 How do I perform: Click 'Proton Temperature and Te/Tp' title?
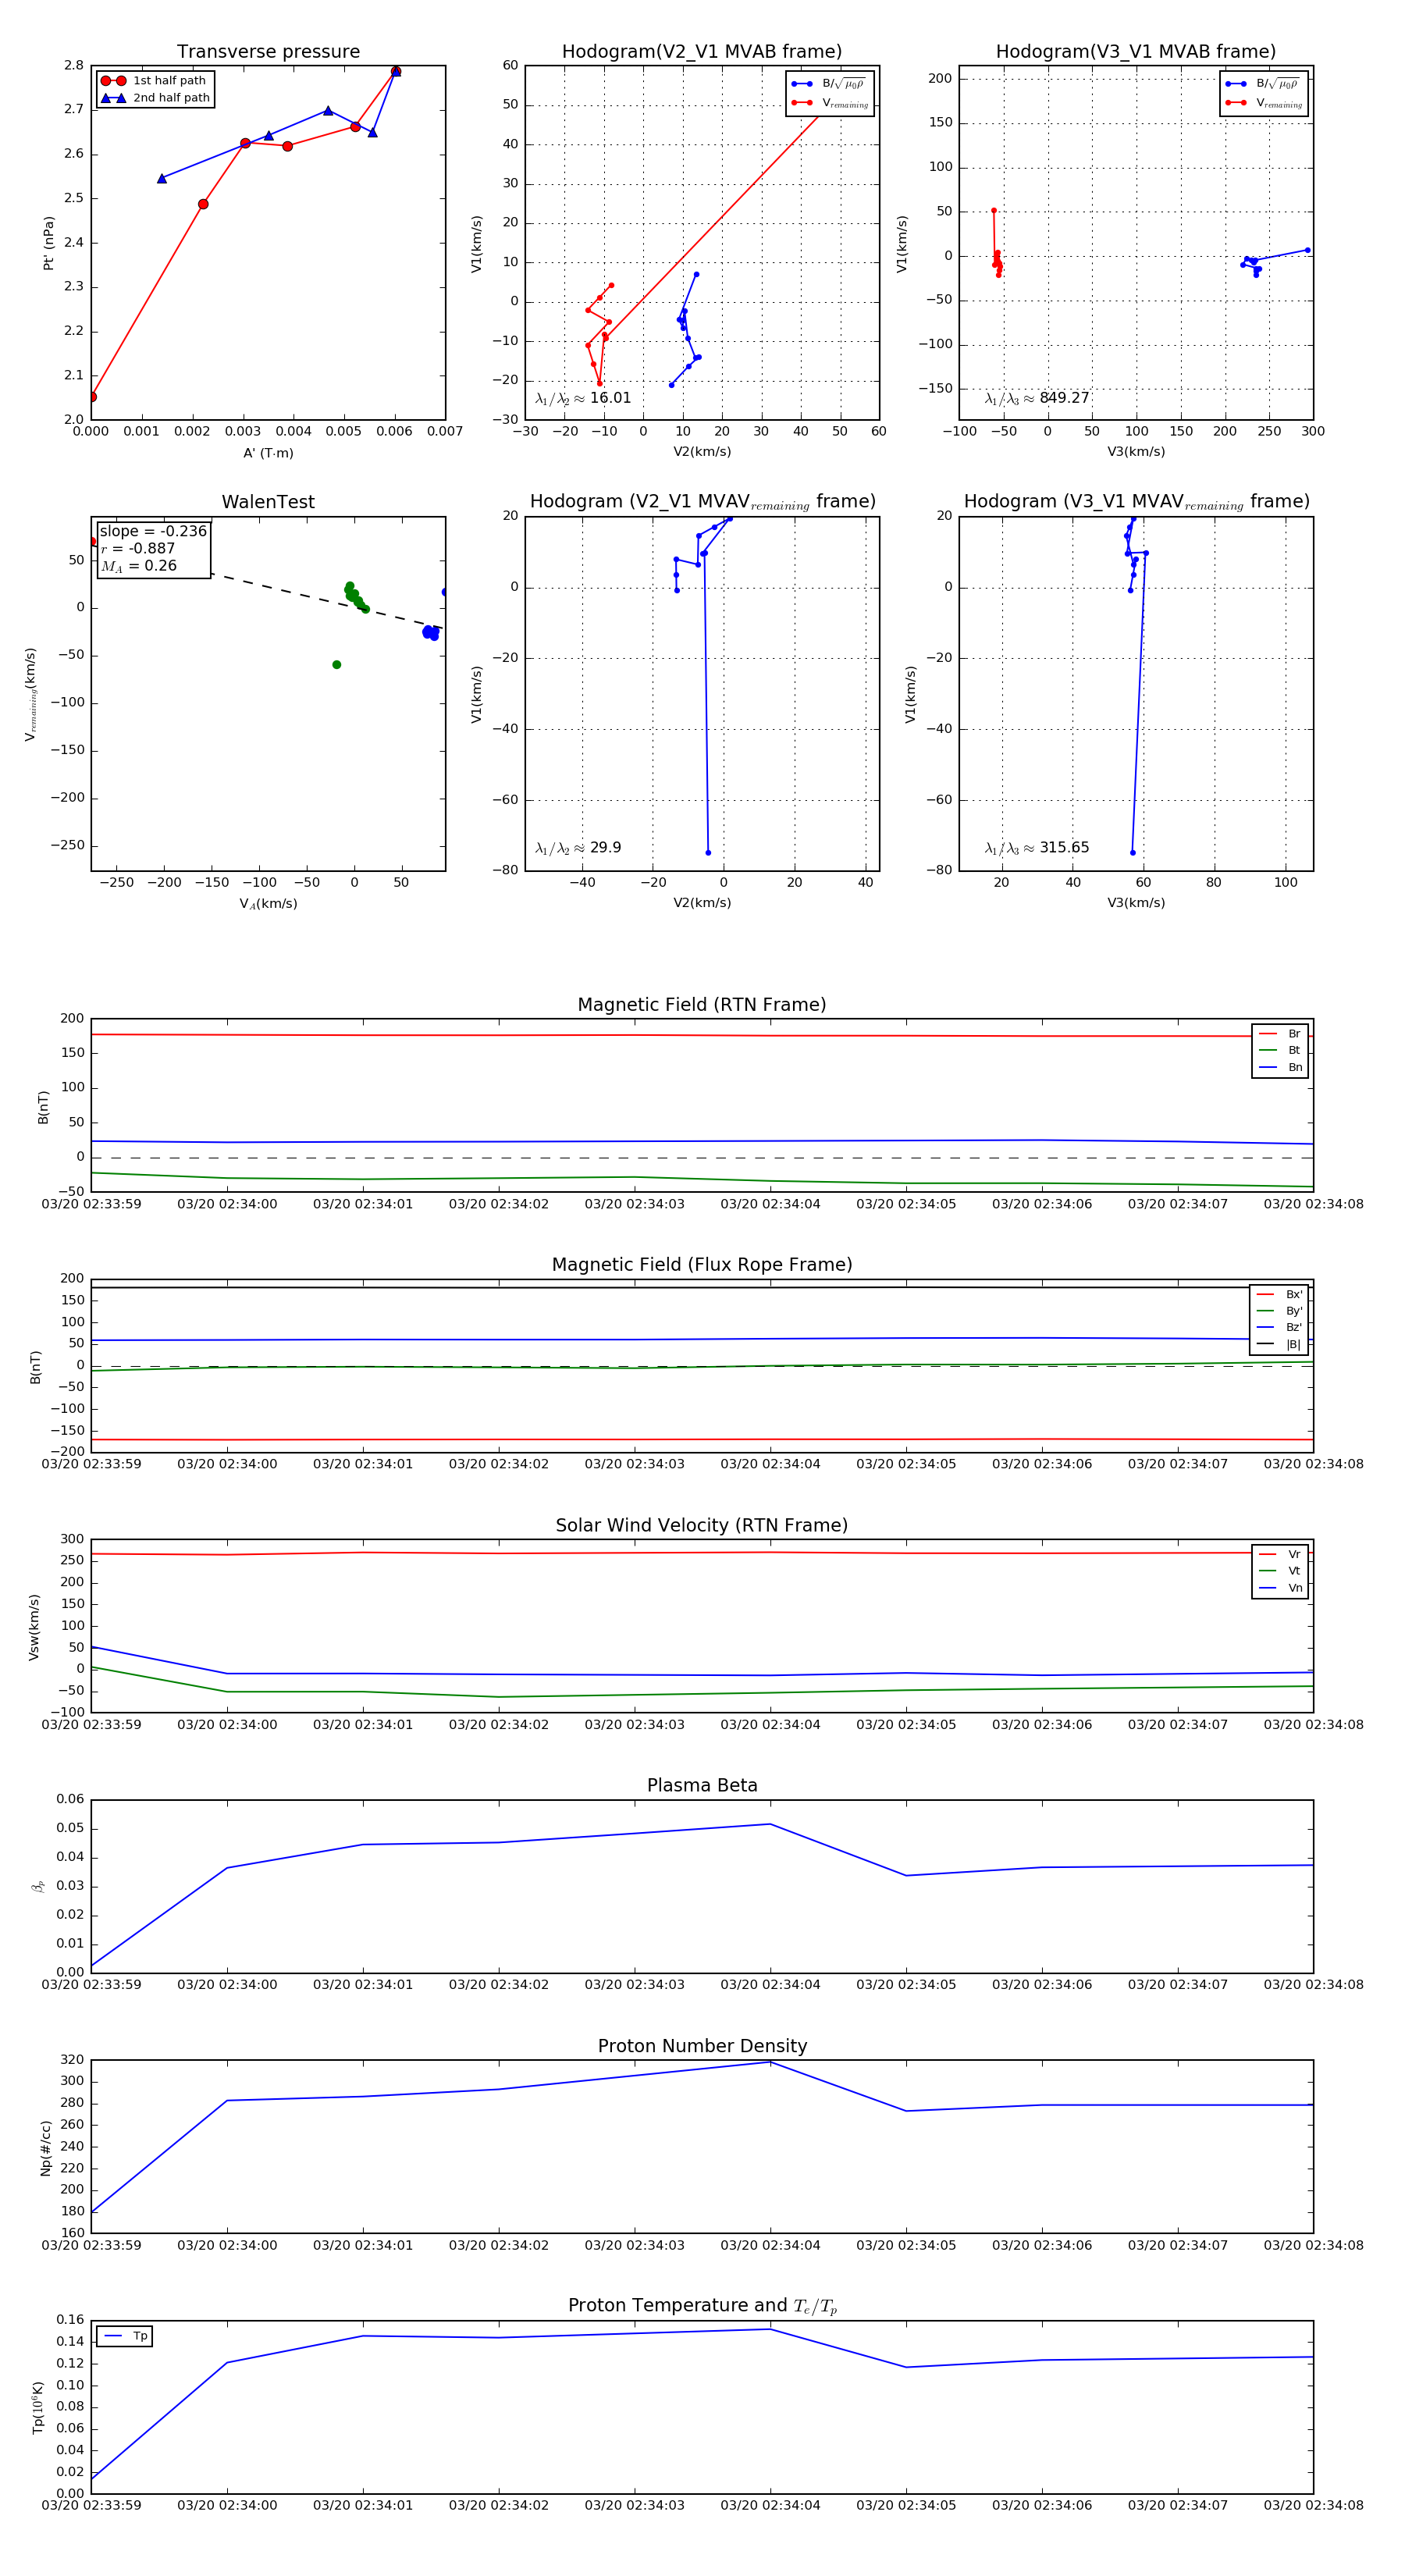coord(701,2306)
